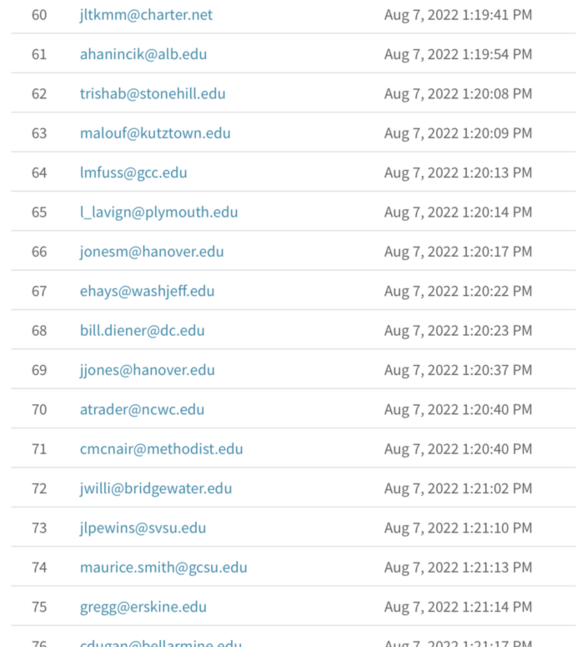The width and height of the screenshot is (587, 647).
Task: Open trishab@stonehill.edu recipient link
Action: [153, 94]
